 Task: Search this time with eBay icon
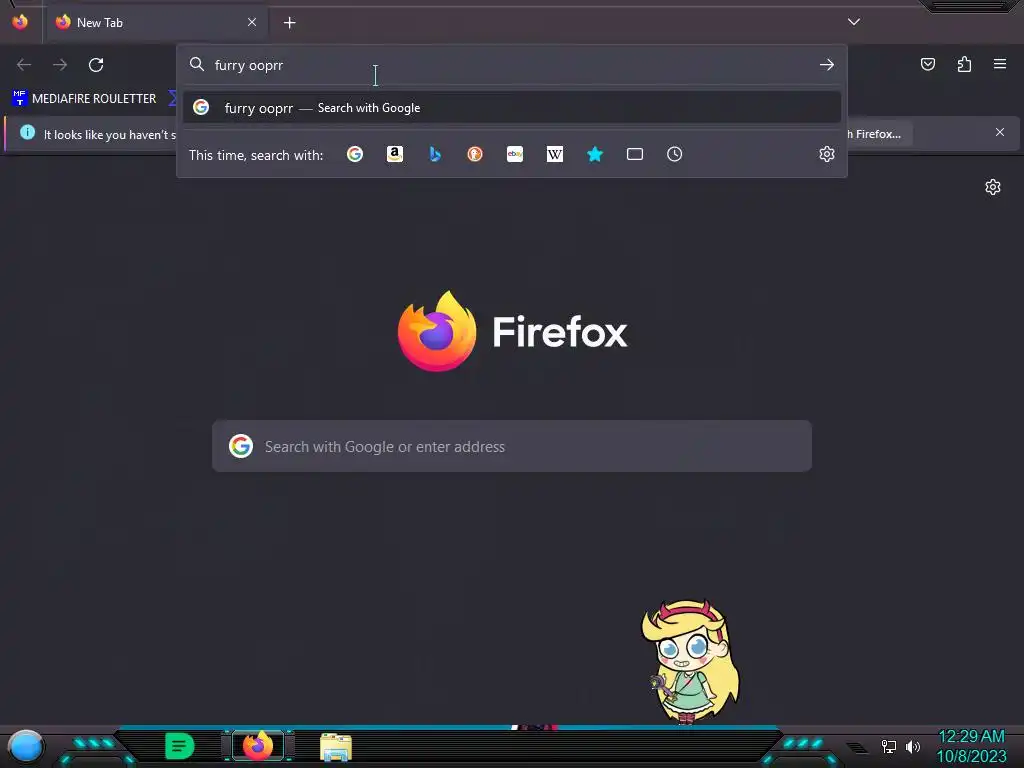point(515,154)
